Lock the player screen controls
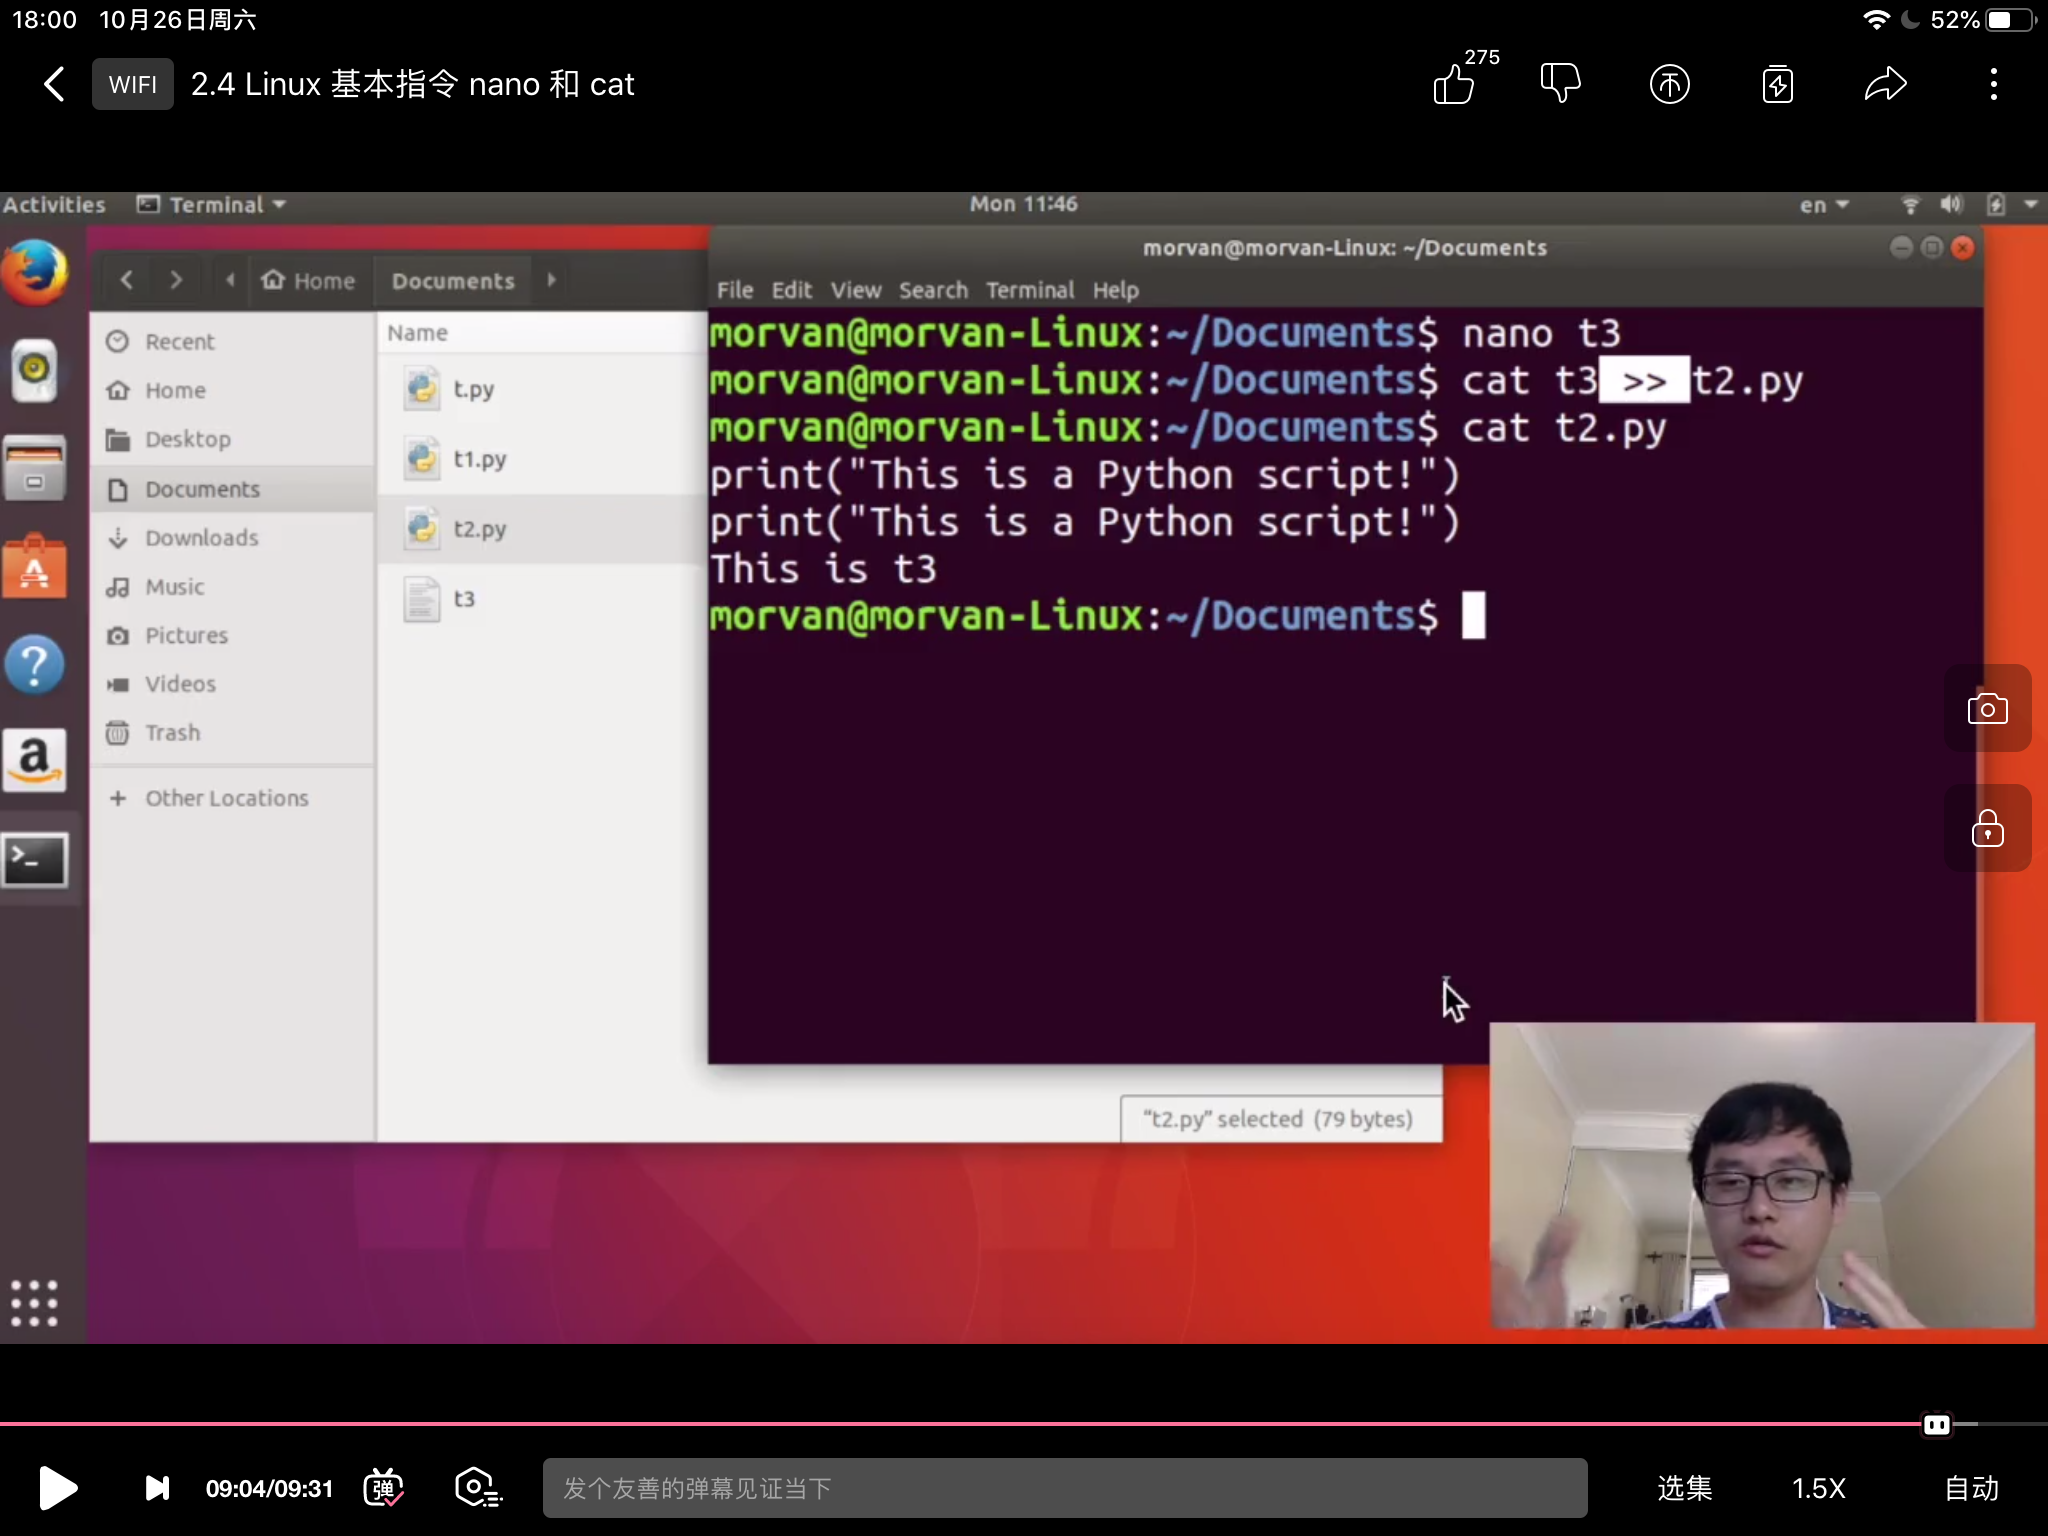Screen dimensions: 2048x1536 pyautogui.click(x=1987, y=829)
